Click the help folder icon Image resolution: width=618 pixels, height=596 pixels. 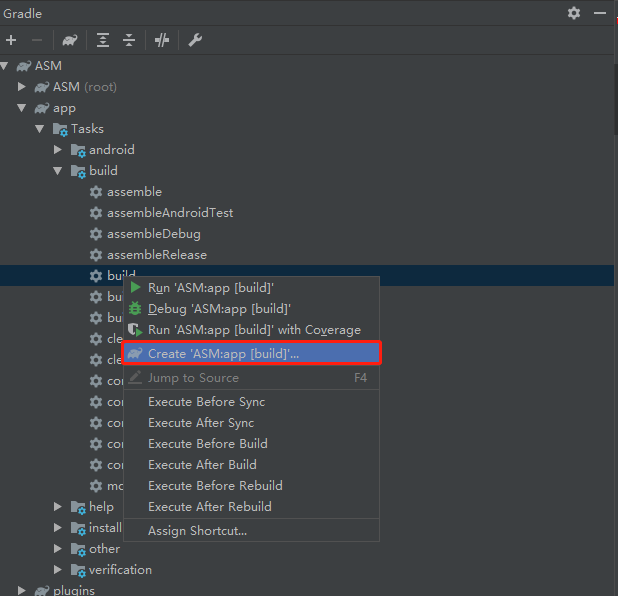pos(78,507)
